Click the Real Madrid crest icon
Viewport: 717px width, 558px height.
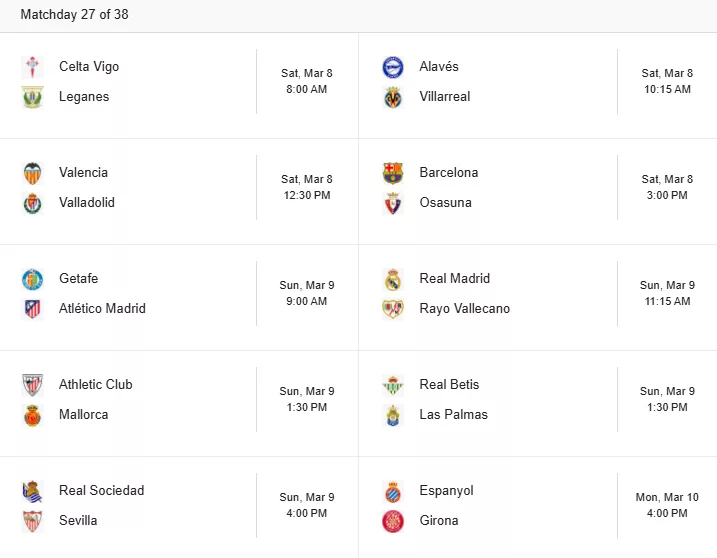click(x=393, y=279)
